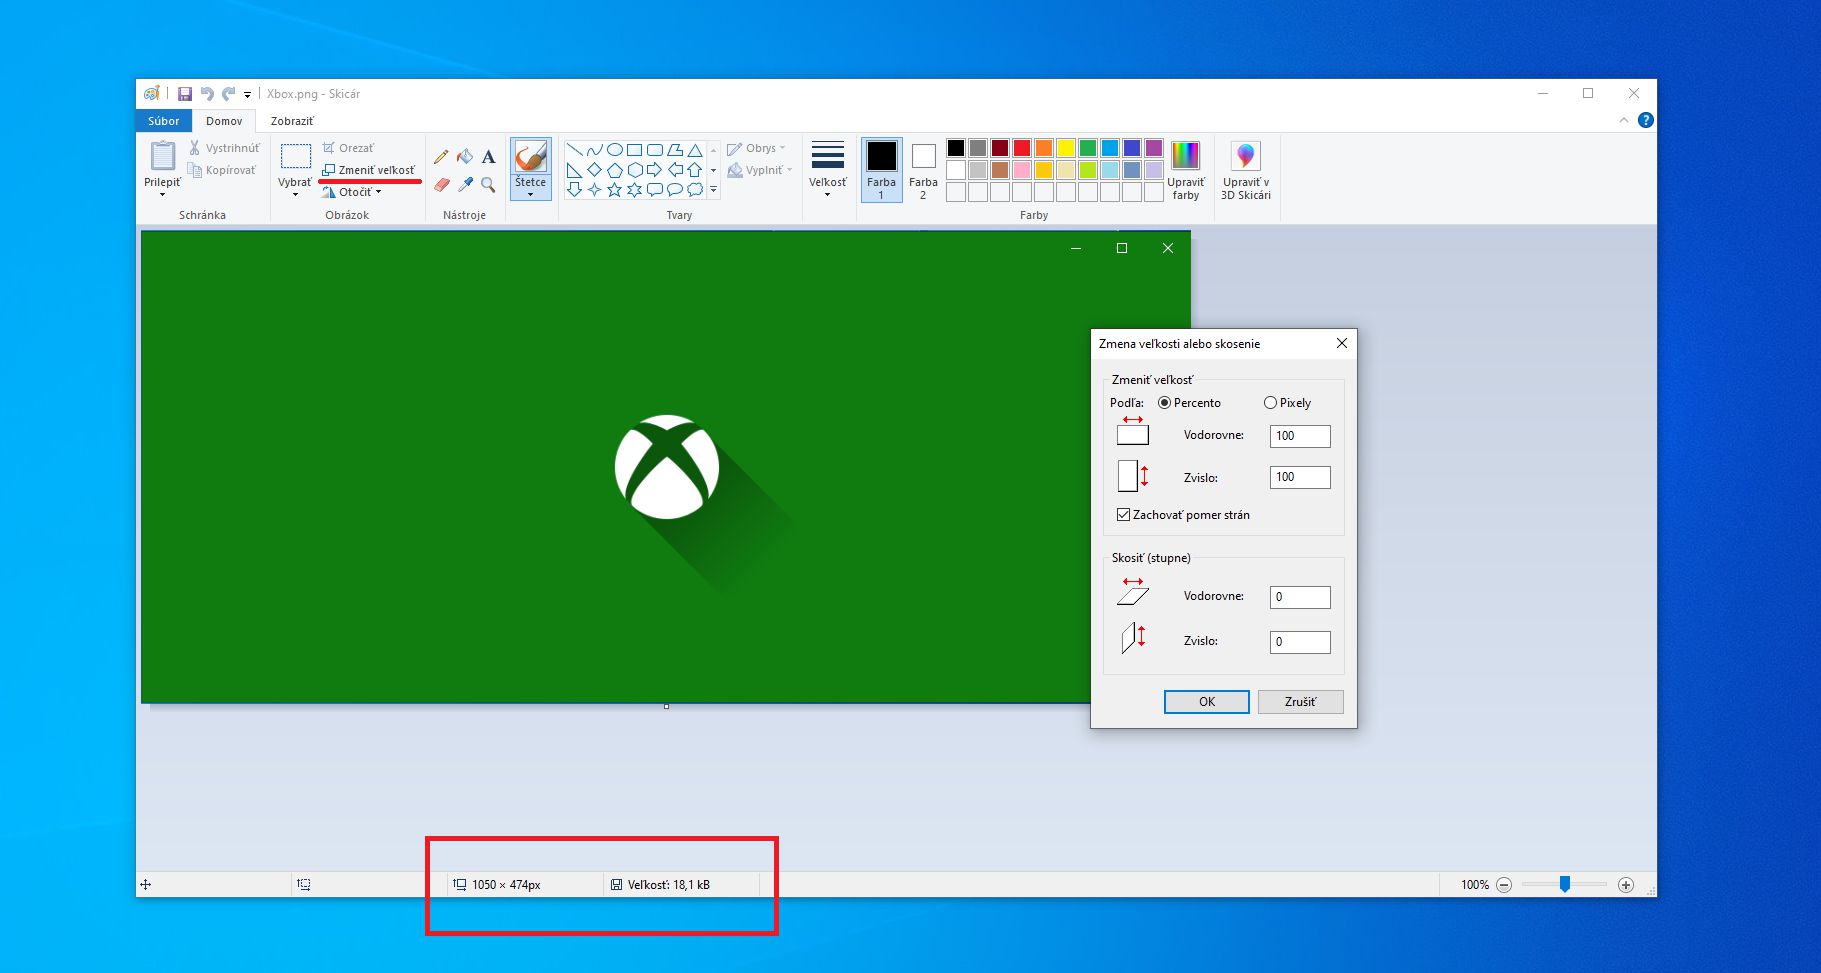The width and height of the screenshot is (1821, 973).
Task: Click the Vybrať selection rectangle icon
Action: [295, 156]
